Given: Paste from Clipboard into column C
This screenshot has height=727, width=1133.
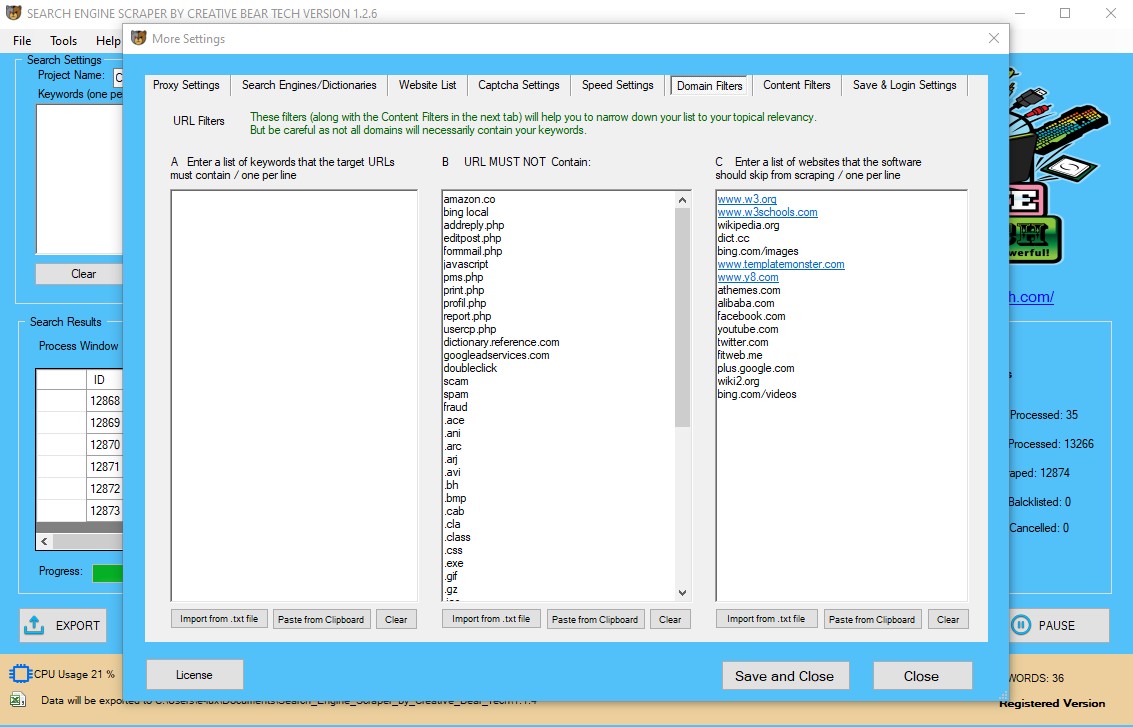Looking at the screenshot, I should point(872,619).
